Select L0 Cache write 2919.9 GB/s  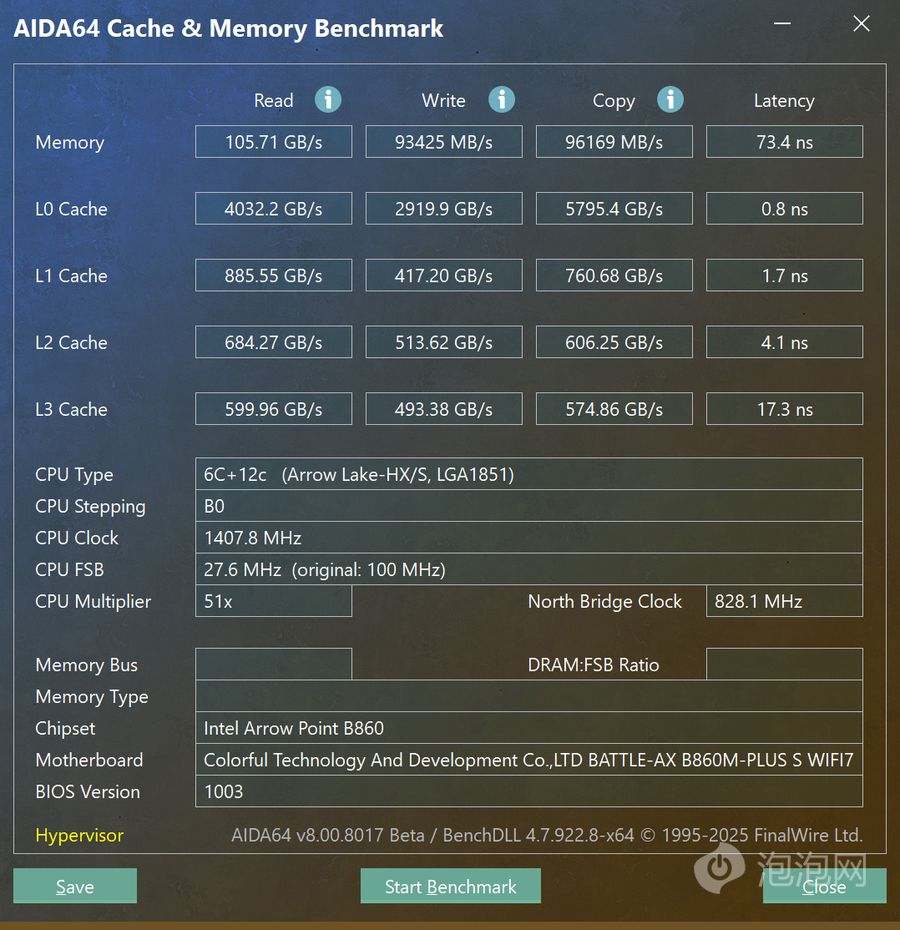[444, 209]
